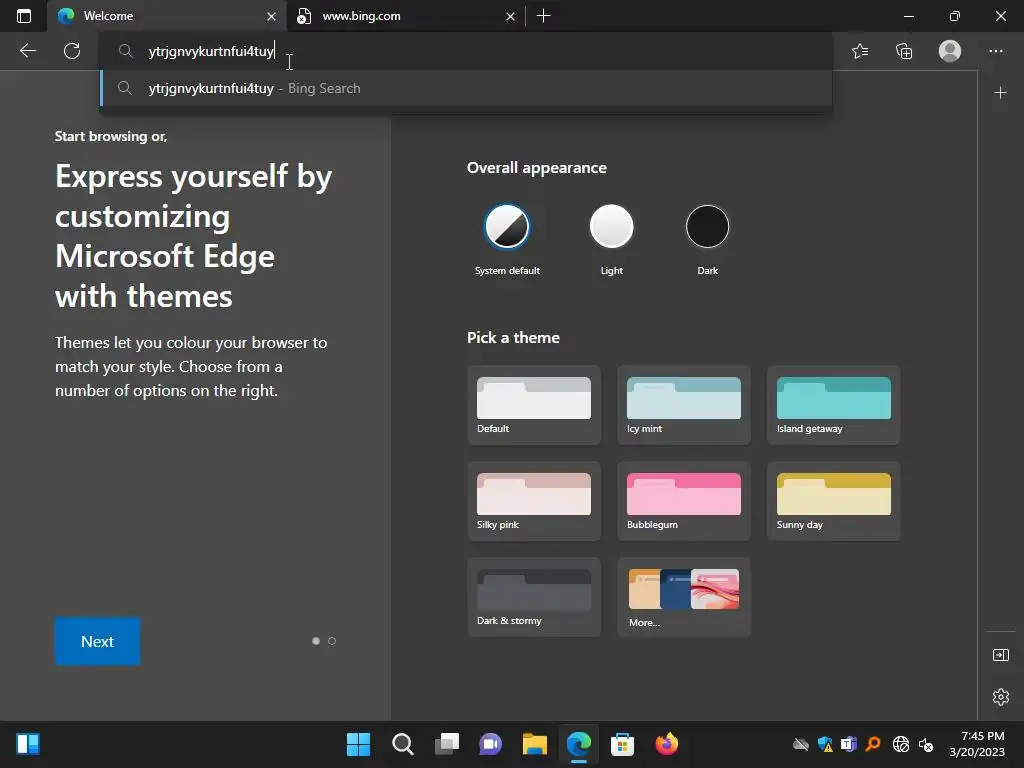The width and height of the screenshot is (1024, 768).
Task: Open Windows Start menu
Action: coord(358,744)
